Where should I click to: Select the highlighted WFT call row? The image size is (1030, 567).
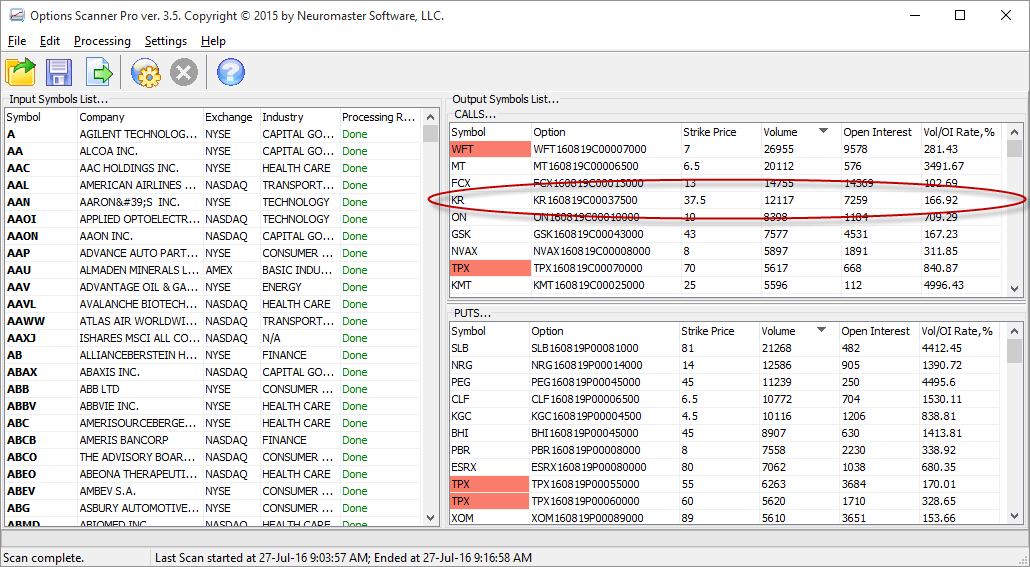(727, 149)
